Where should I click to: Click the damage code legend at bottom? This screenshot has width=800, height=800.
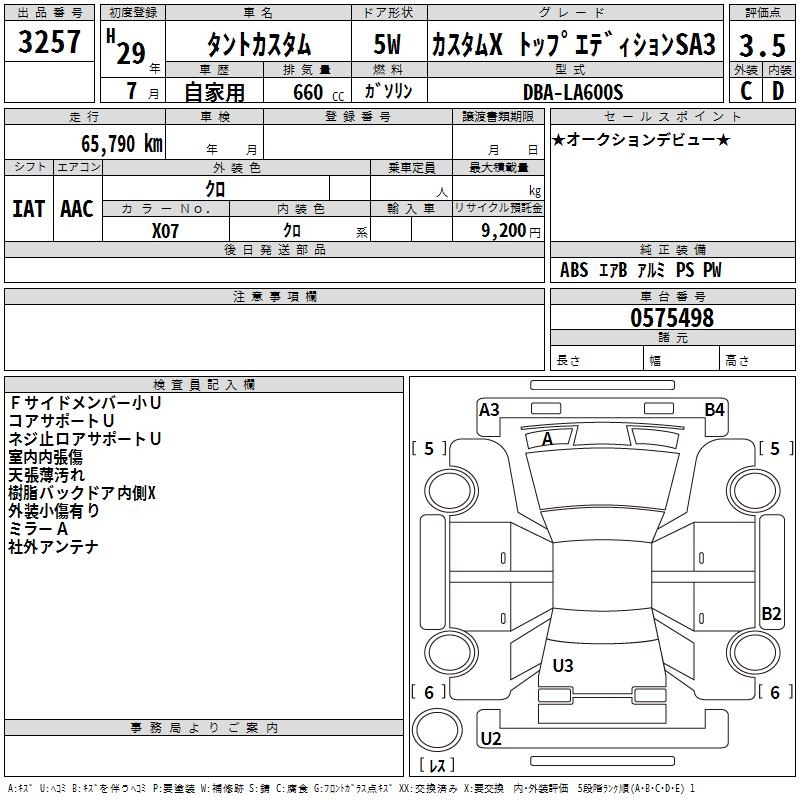[351, 788]
